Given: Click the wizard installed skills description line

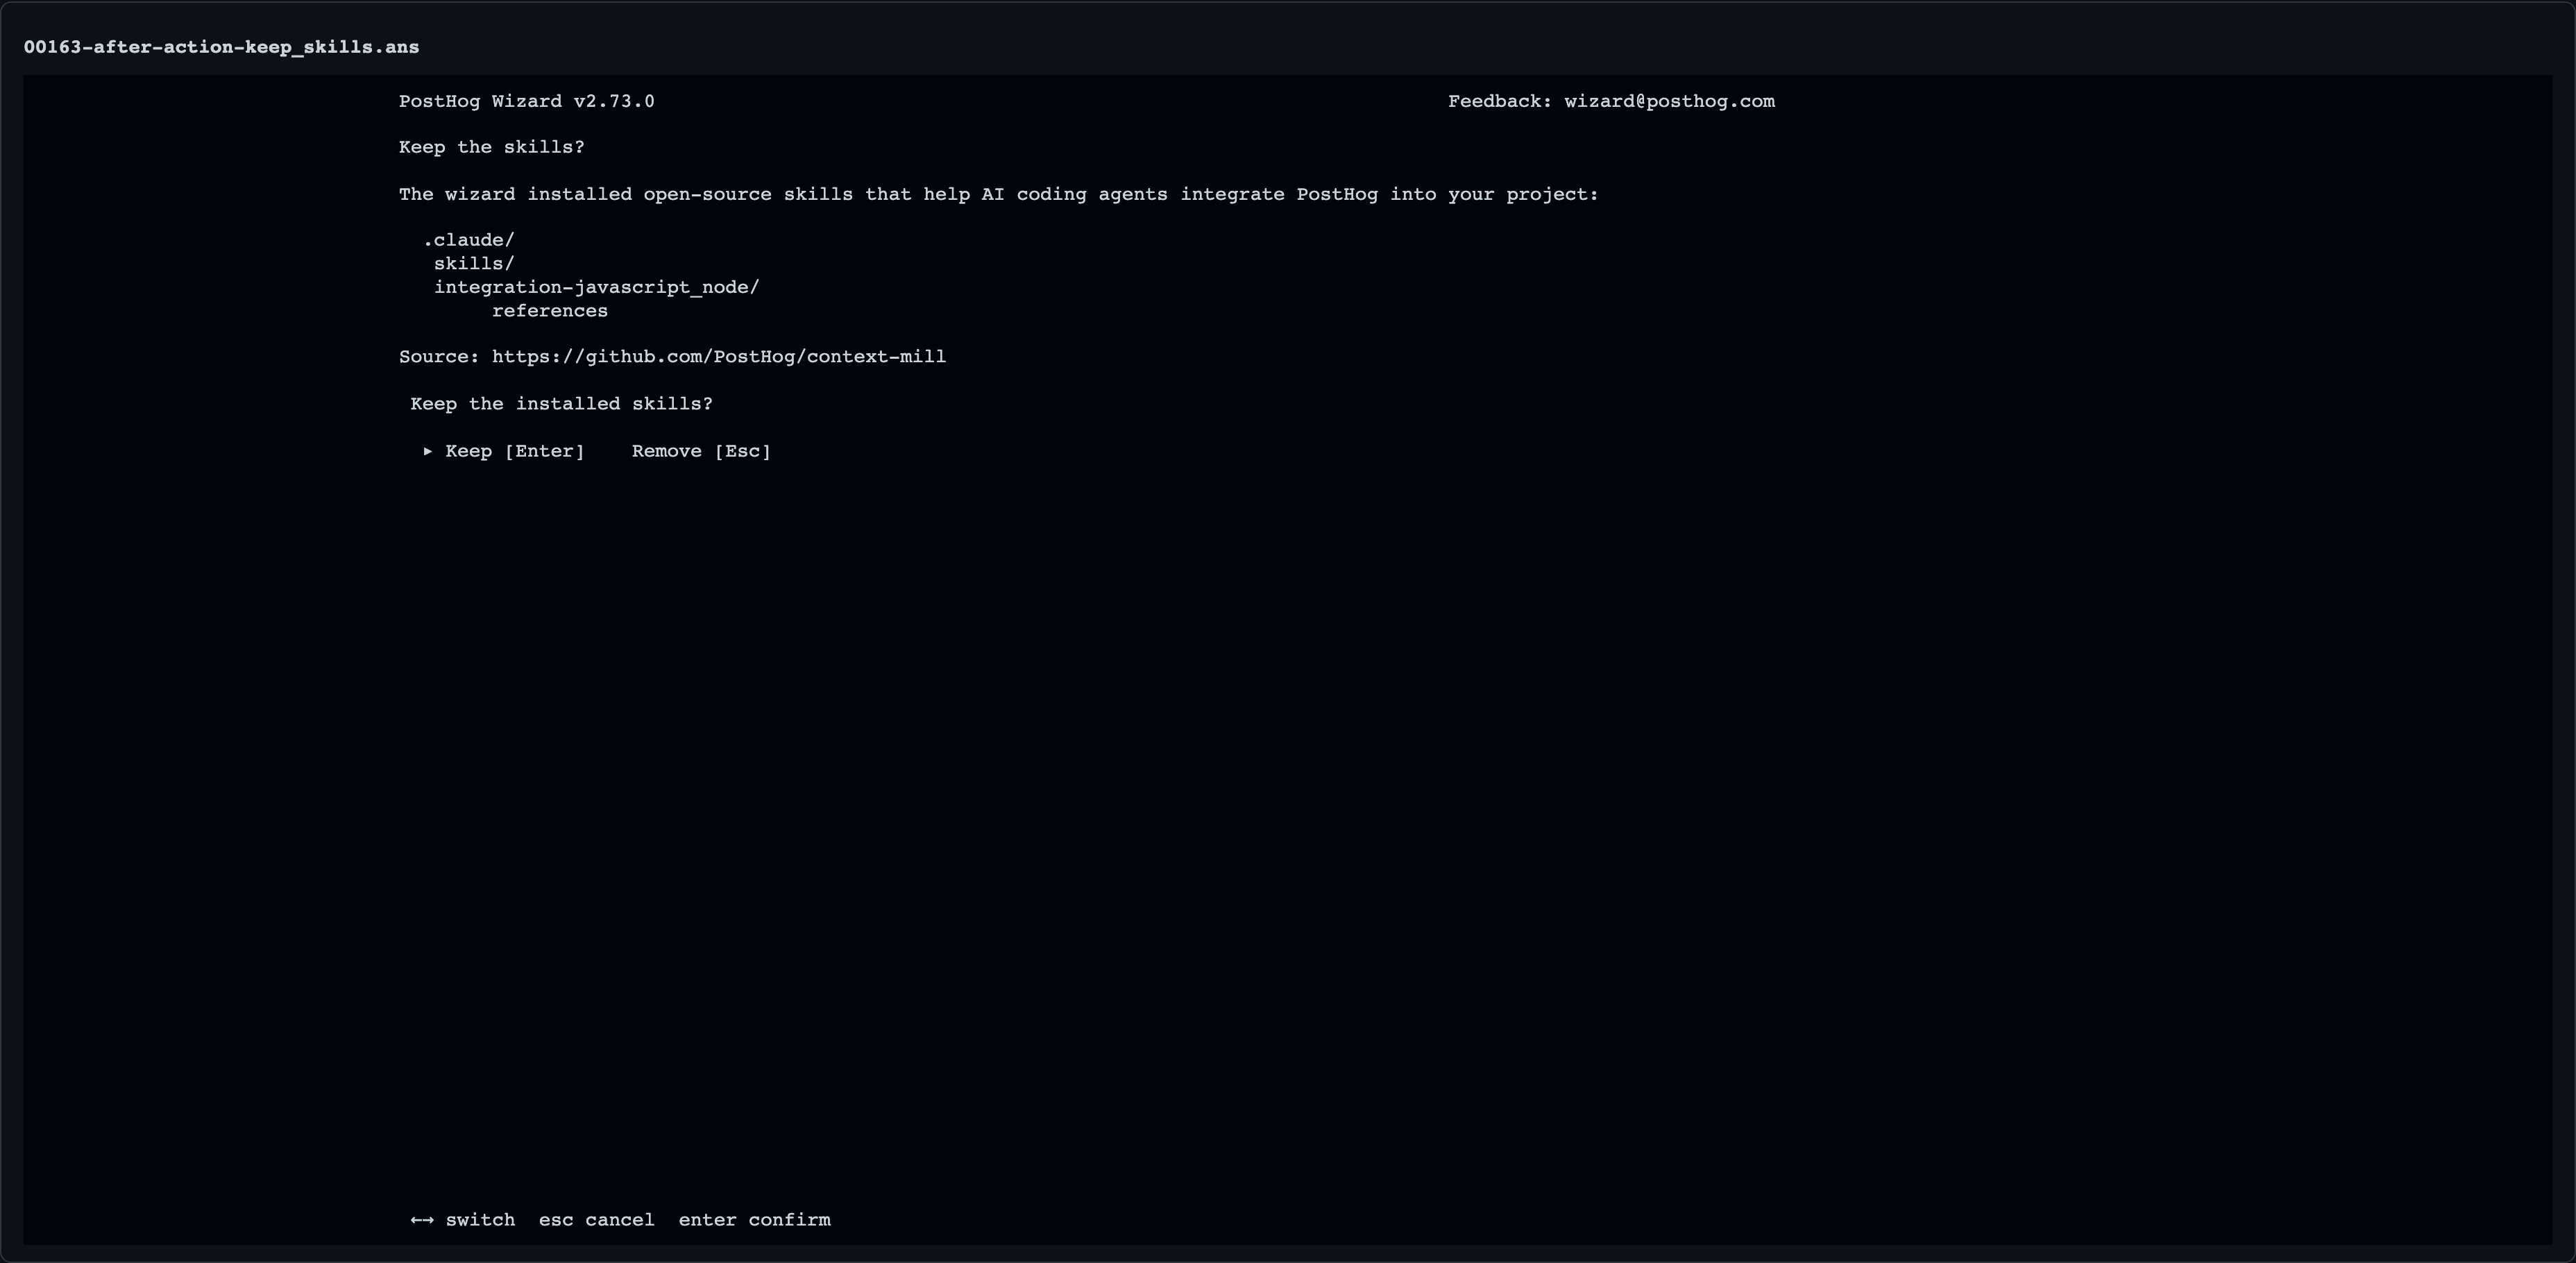Looking at the screenshot, I should pyautogui.click(x=999, y=194).
